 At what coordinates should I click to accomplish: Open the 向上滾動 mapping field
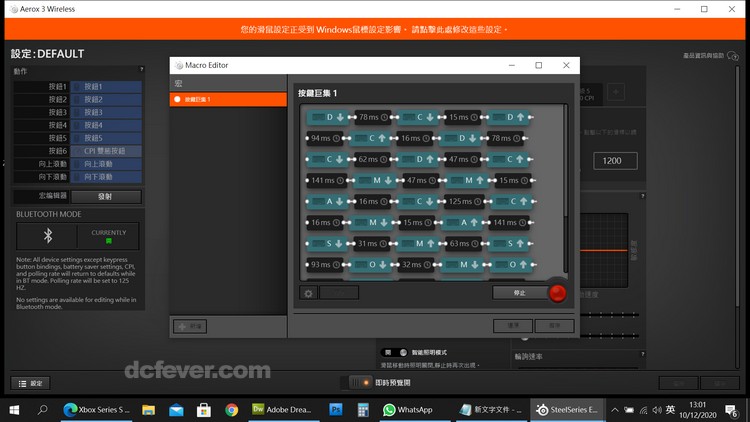106,164
